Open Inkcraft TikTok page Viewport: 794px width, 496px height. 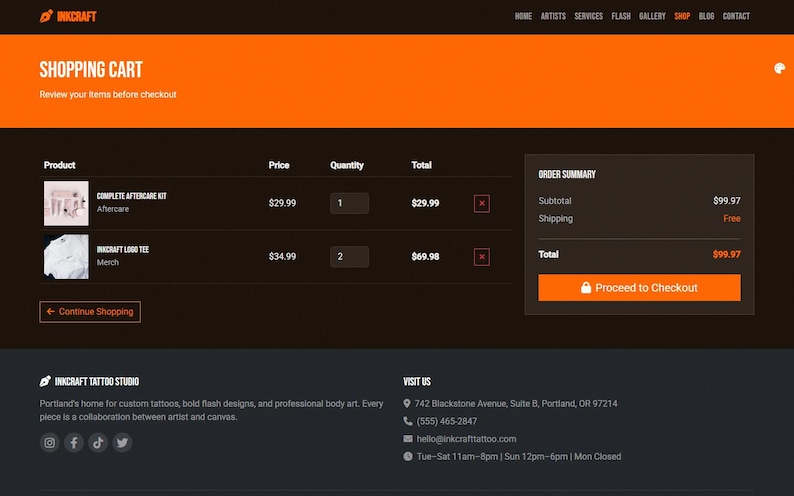point(98,443)
